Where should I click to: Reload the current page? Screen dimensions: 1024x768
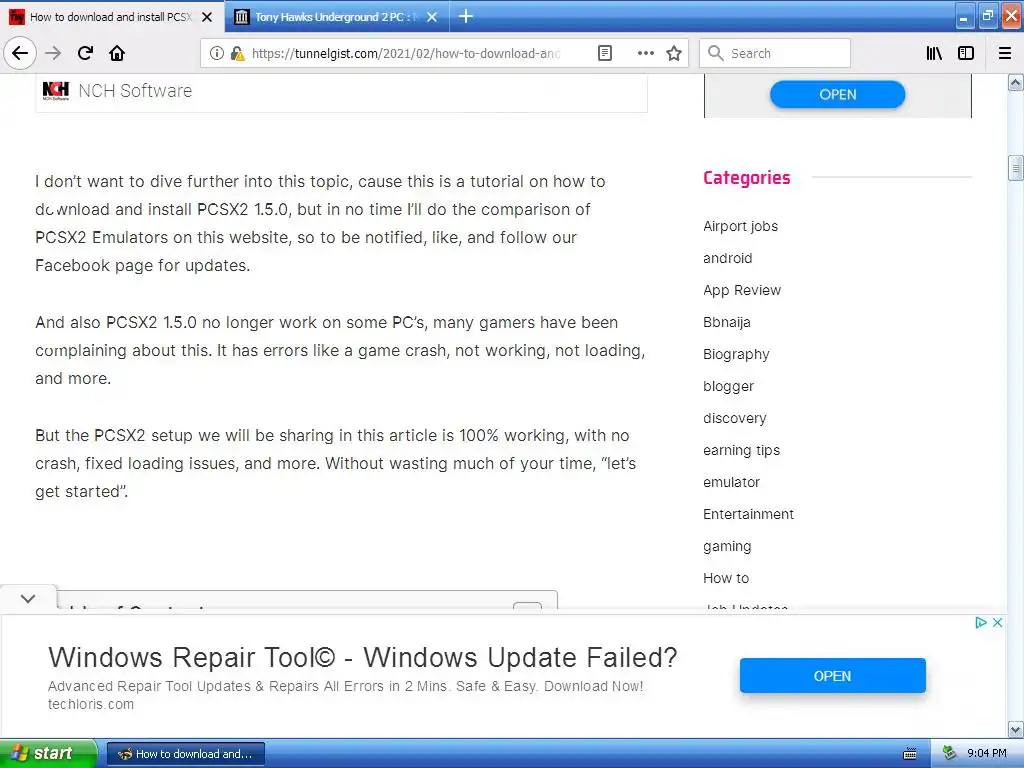coord(85,53)
